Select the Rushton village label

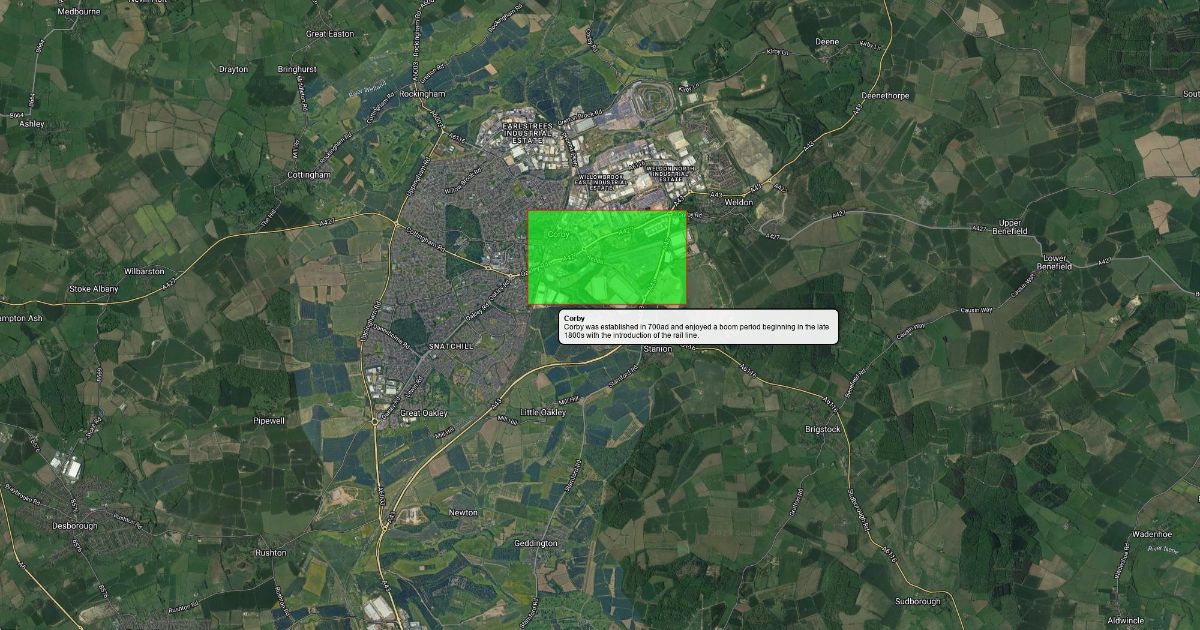[x=270, y=552]
